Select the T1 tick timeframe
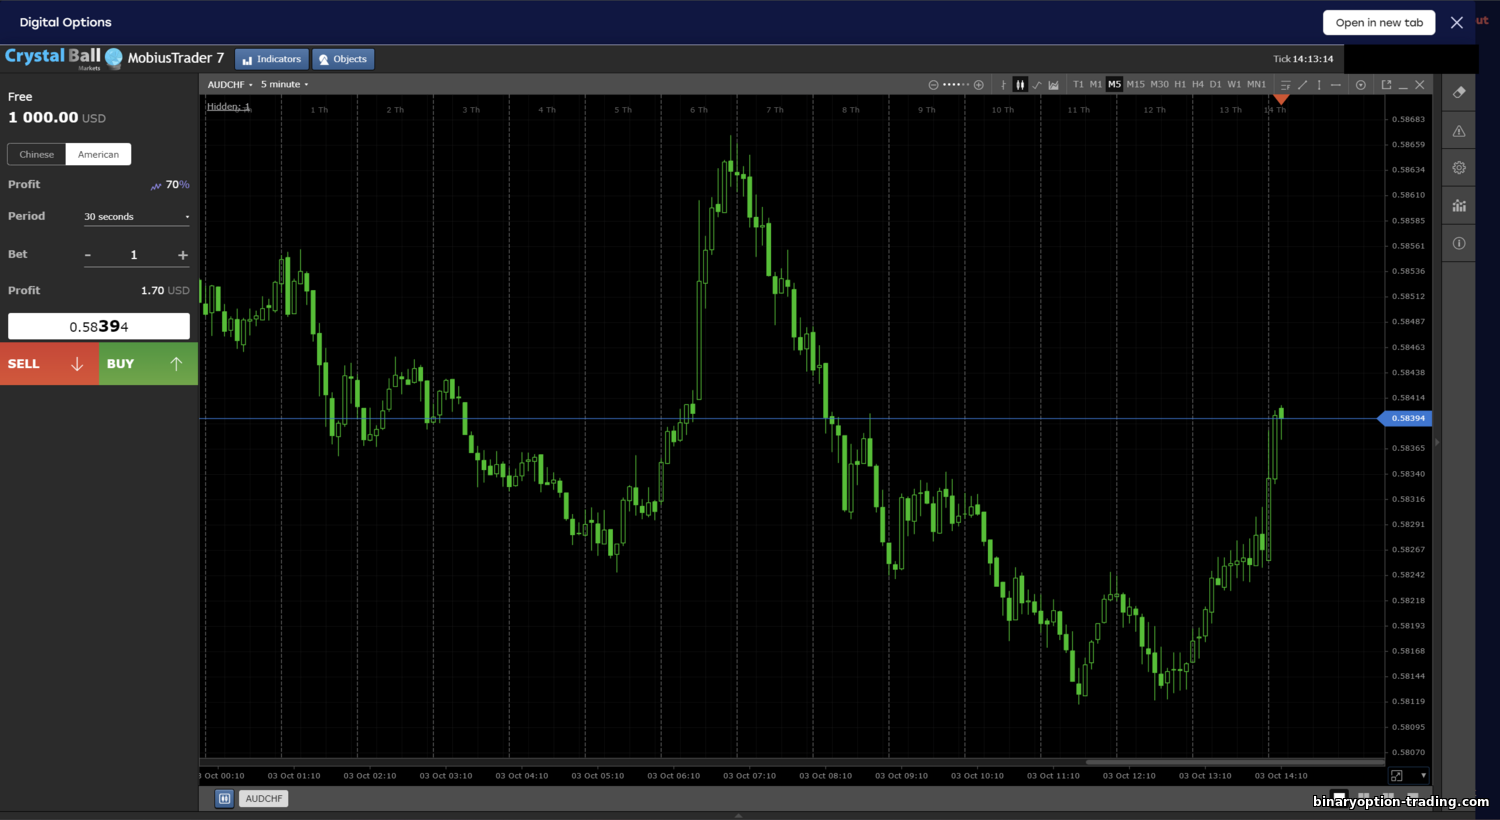 1078,85
